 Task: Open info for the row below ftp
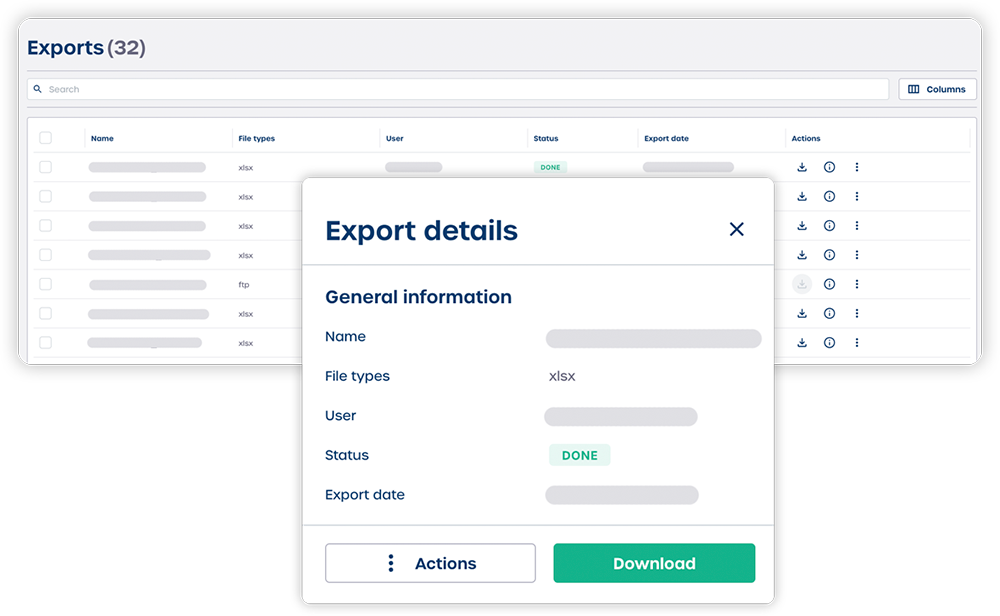pyautogui.click(x=829, y=314)
